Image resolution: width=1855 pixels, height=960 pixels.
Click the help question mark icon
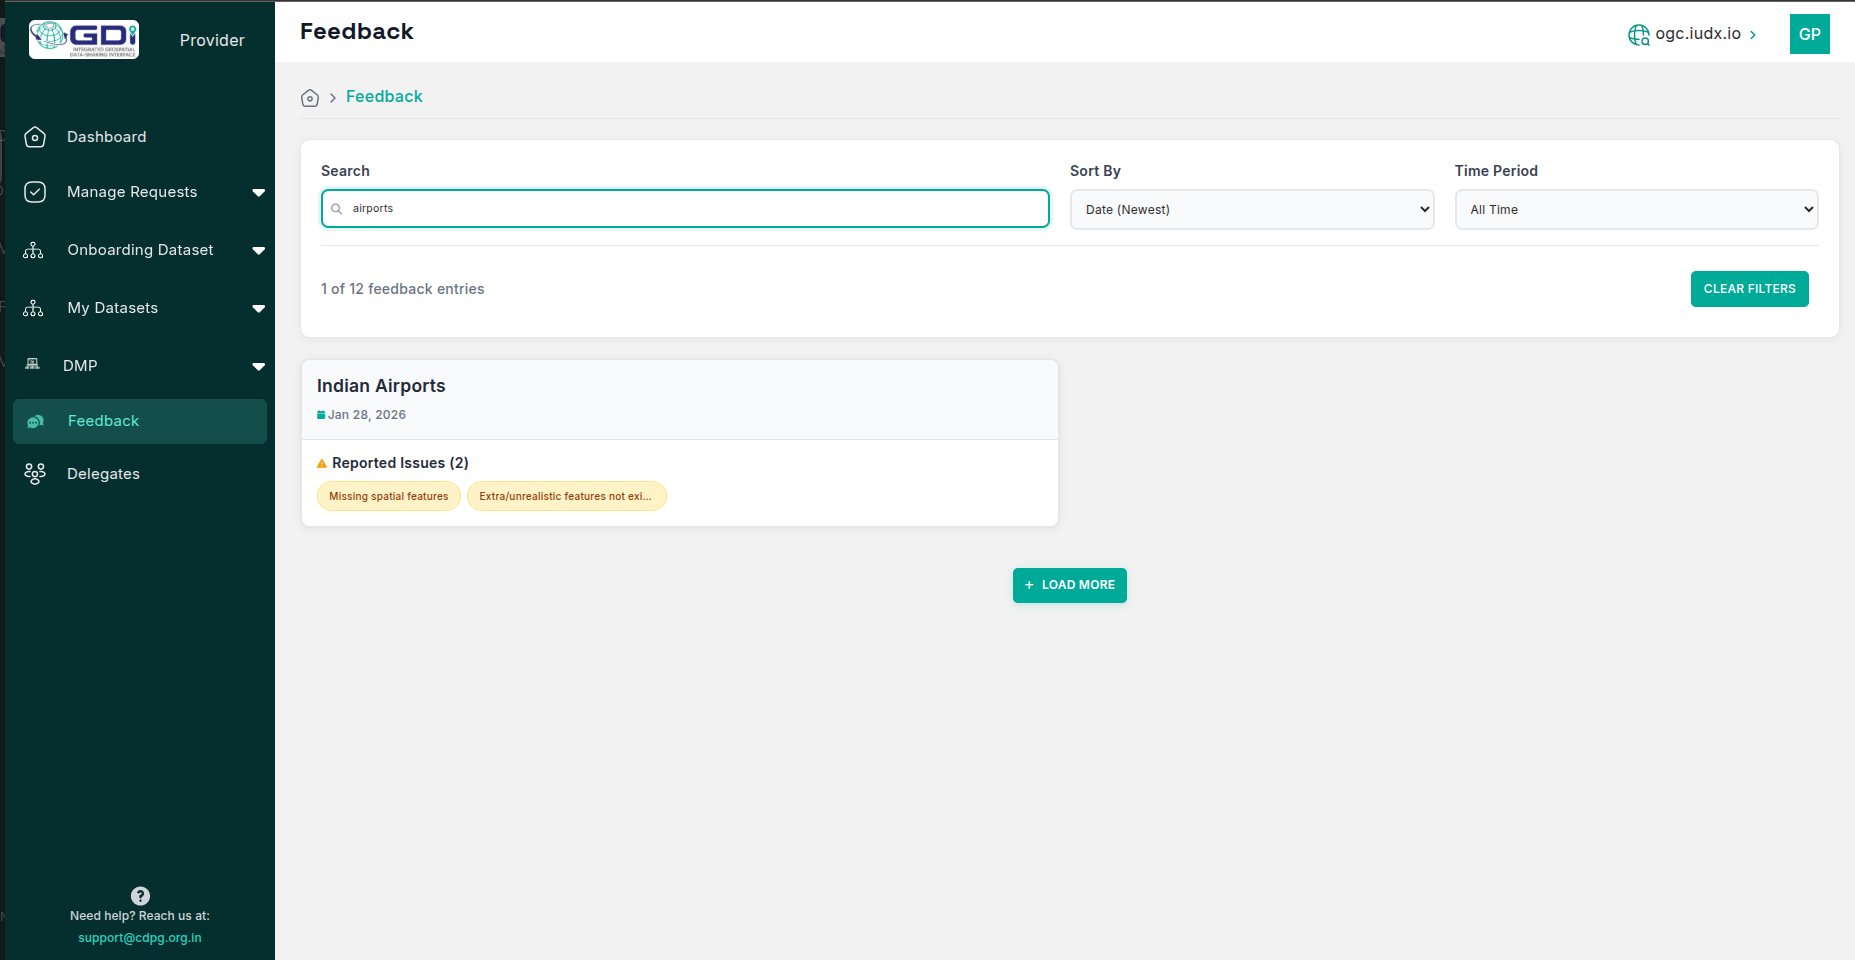click(140, 896)
